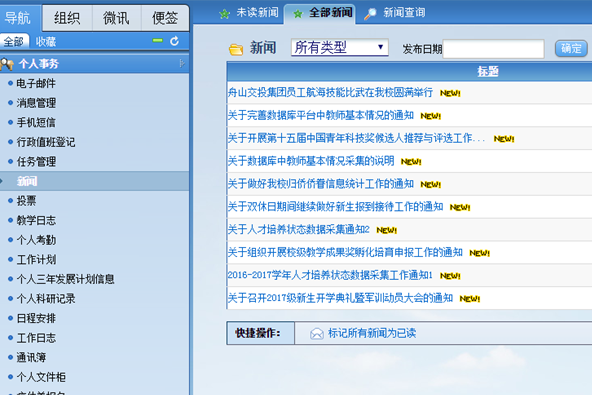
Task: Click the star icon on 未读新闻 tab
Action: [x=224, y=14]
